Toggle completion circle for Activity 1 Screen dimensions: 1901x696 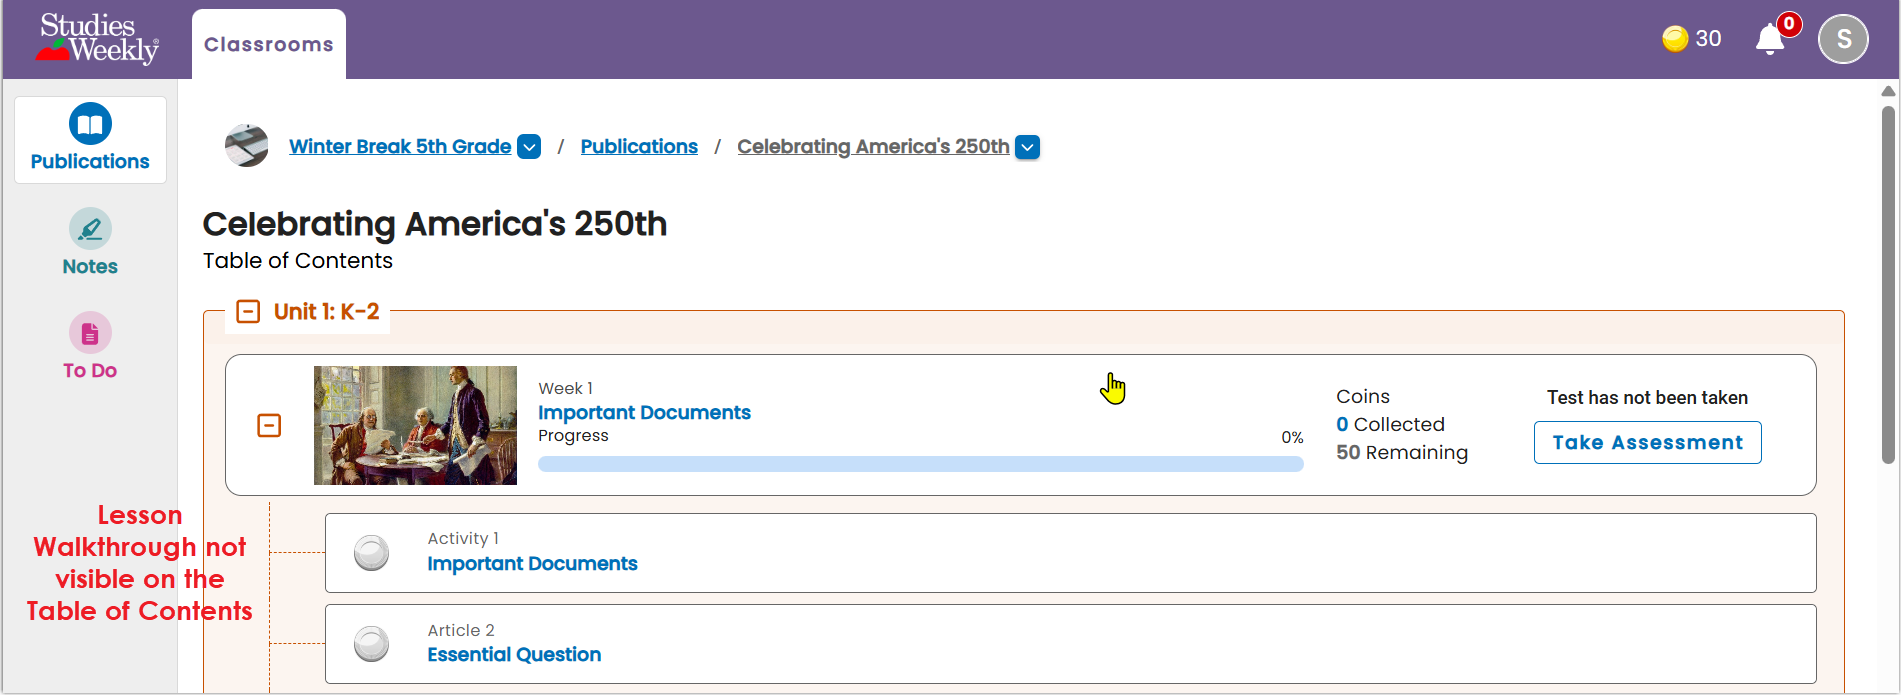point(372,552)
